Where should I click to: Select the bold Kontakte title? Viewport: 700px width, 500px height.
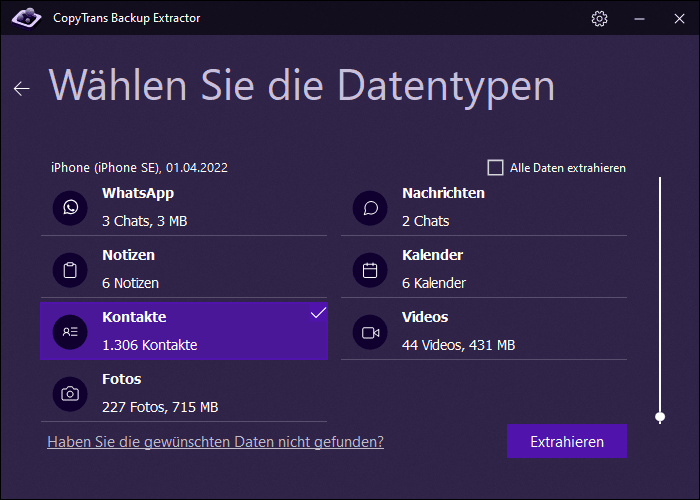tap(134, 317)
